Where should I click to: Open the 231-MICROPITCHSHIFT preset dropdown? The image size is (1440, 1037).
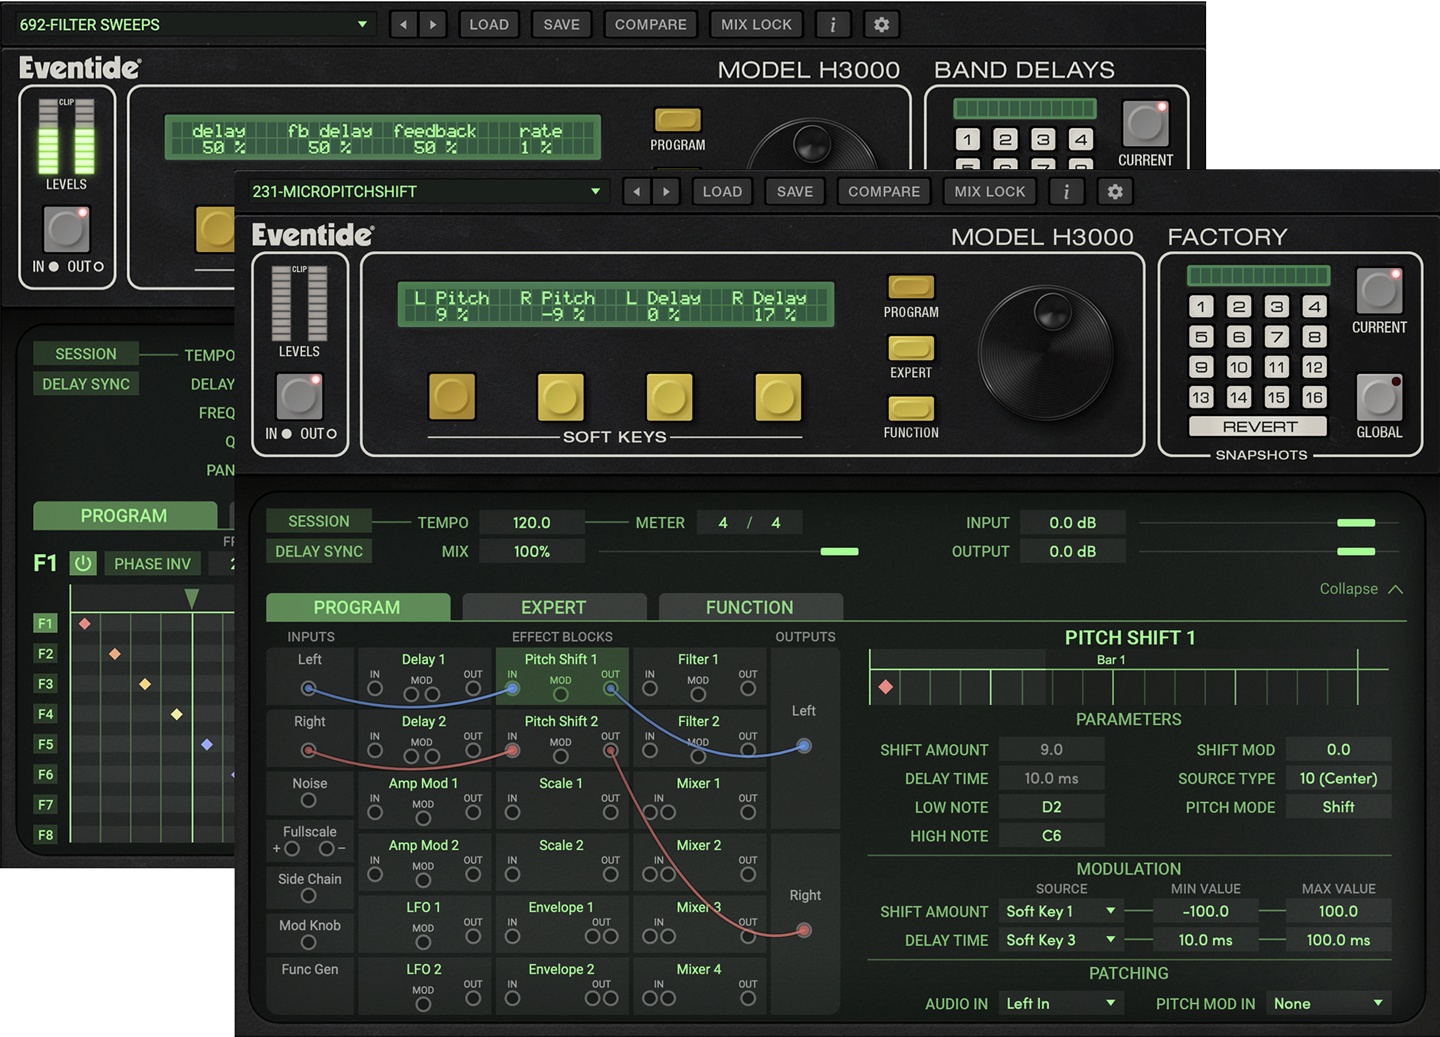(427, 191)
